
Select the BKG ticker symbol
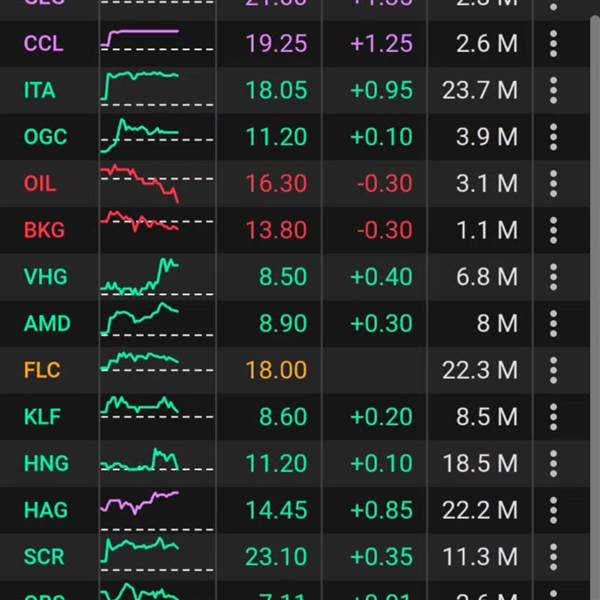click(x=44, y=230)
